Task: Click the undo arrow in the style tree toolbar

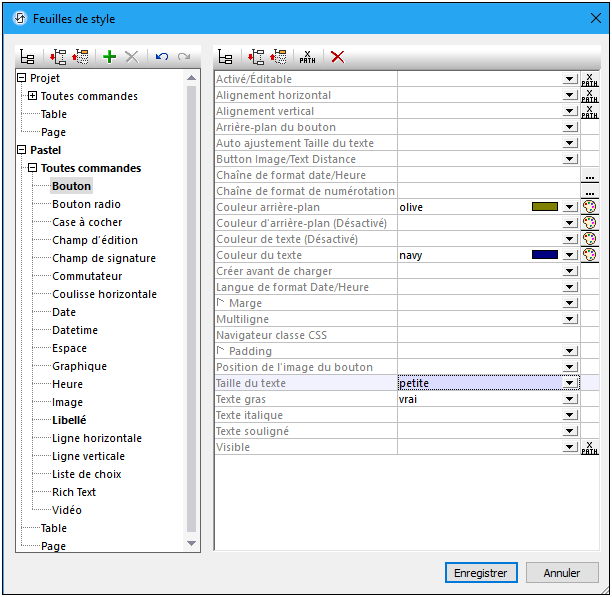Action: 162,58
